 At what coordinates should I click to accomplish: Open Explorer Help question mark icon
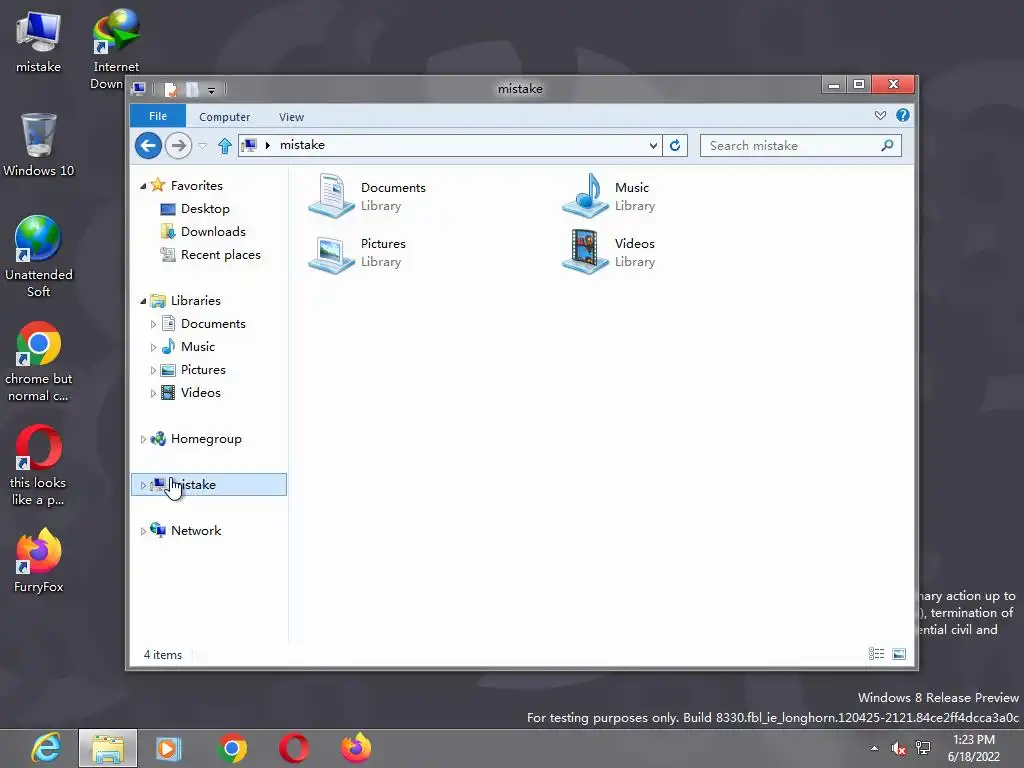(x=903, y=116)
